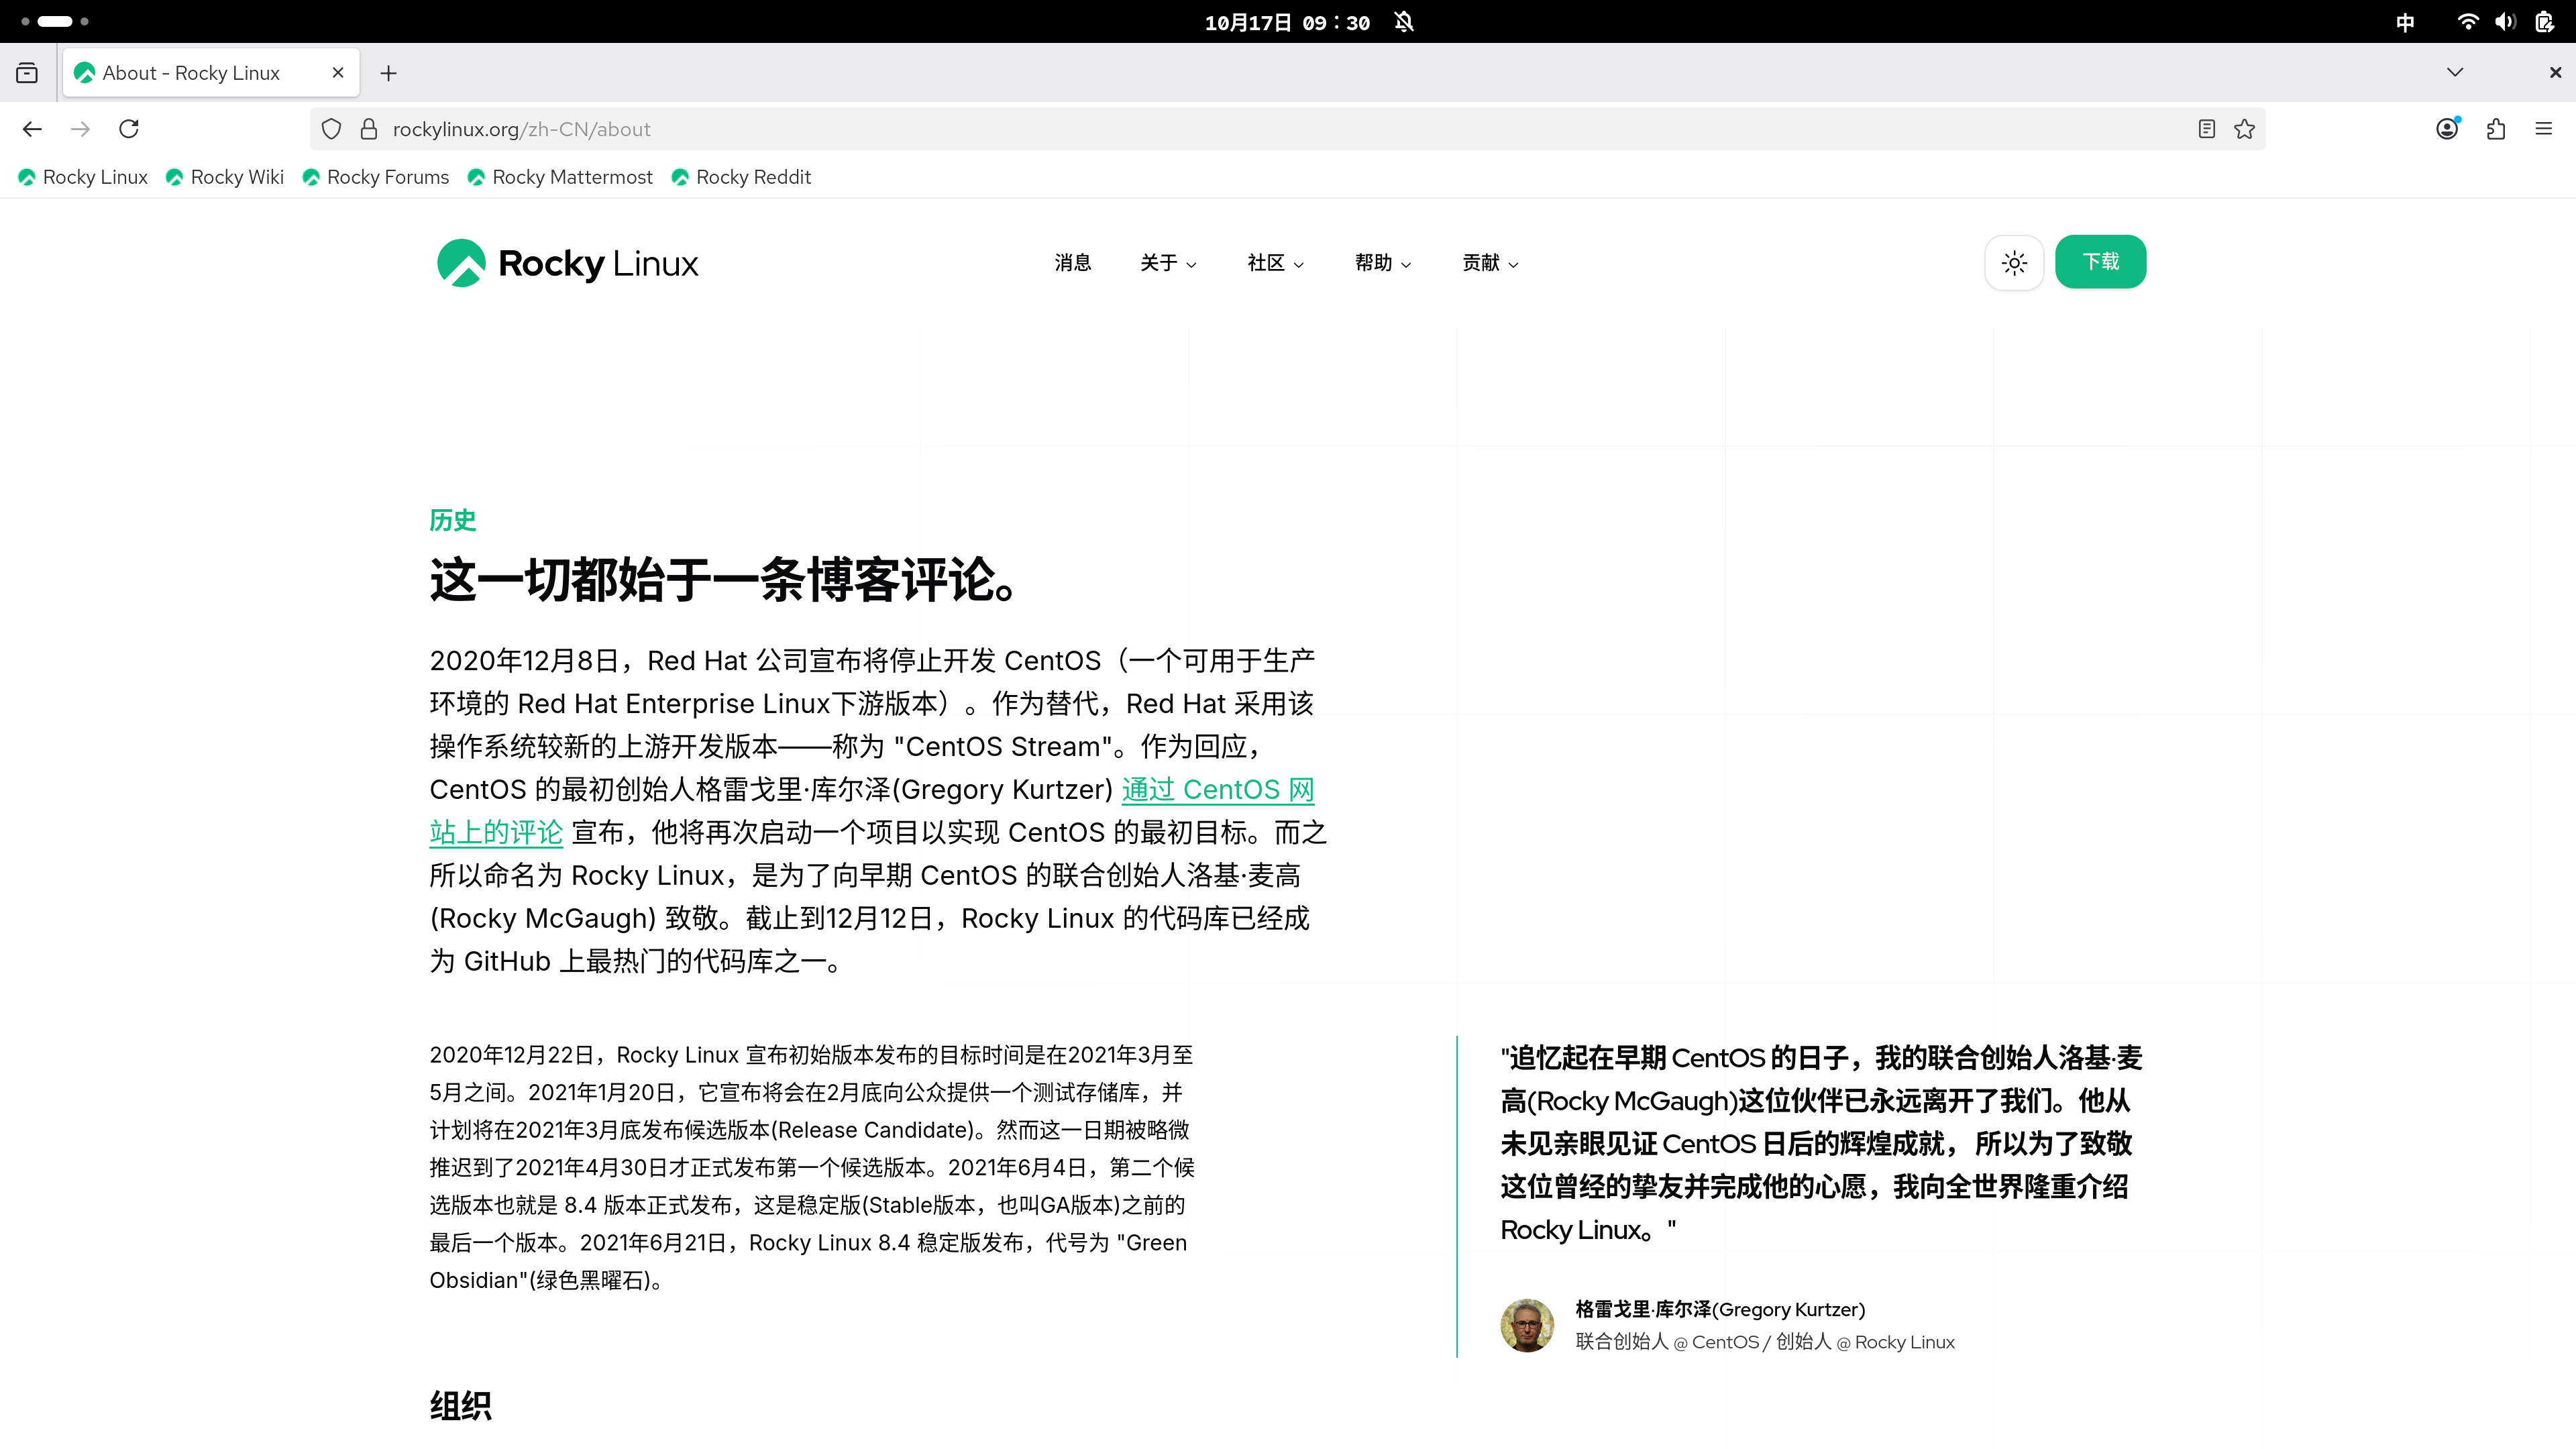Open the tab overview icon left of the tab
2576x1449 pixels.
click(27, 73)
